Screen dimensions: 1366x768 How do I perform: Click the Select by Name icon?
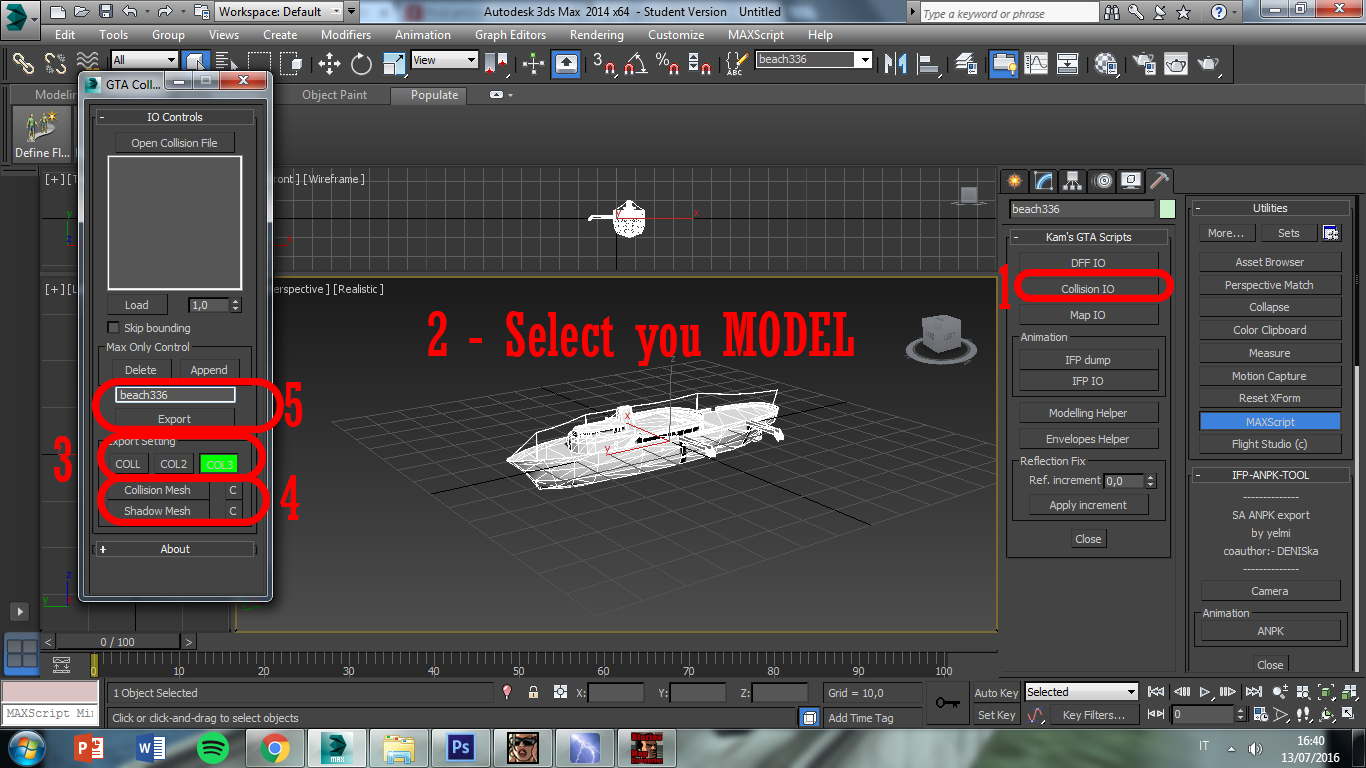tap(228, 63)
